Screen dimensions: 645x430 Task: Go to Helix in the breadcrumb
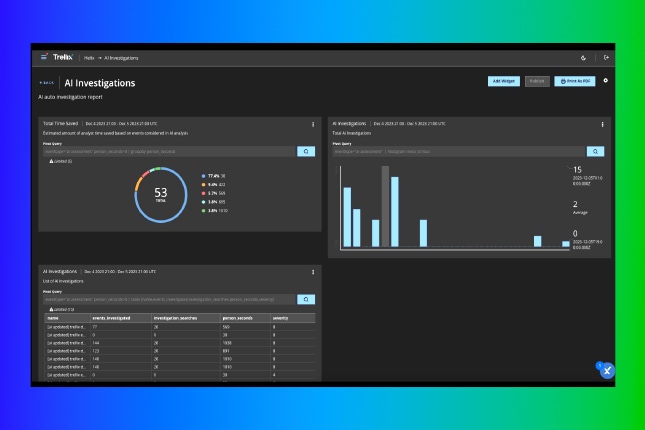(89, 58)
